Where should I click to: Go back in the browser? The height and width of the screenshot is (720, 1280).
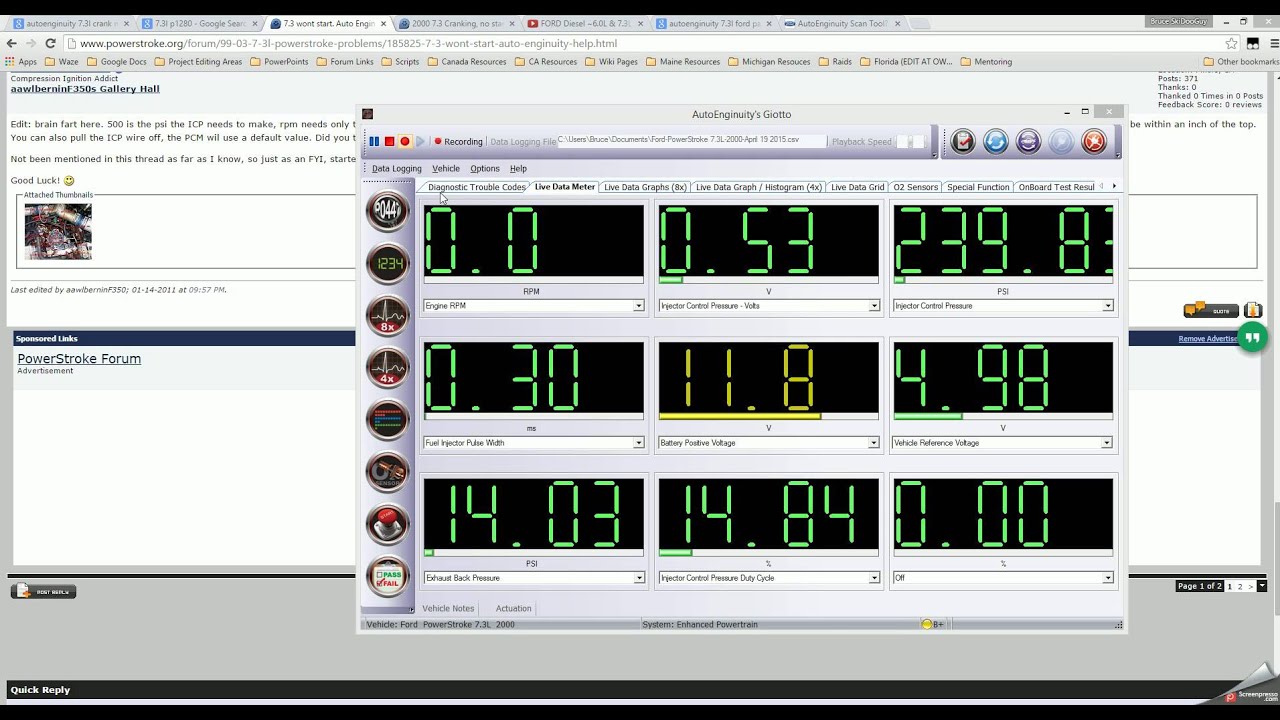[12, 43]
